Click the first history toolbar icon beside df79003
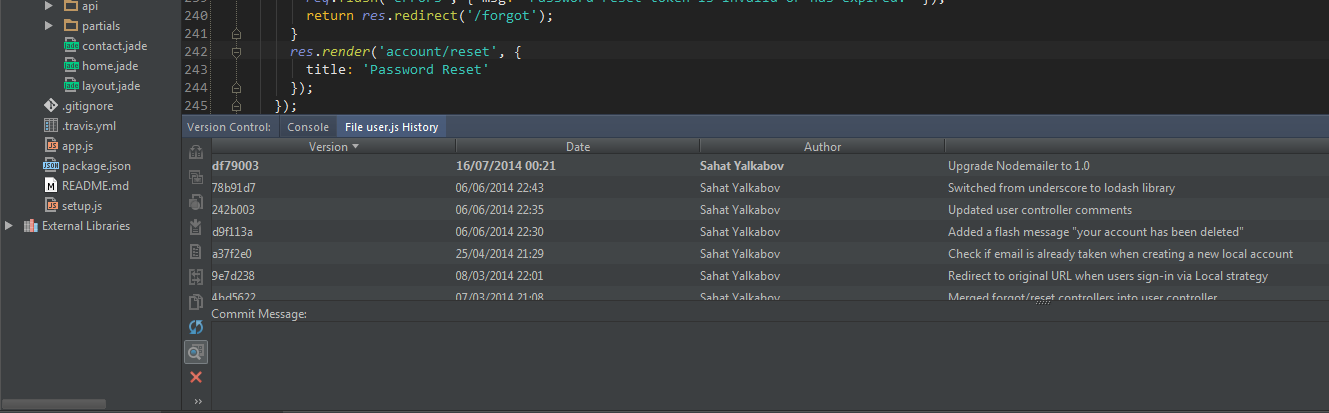The image size is (1329, 413). click(x=196, y=152)
